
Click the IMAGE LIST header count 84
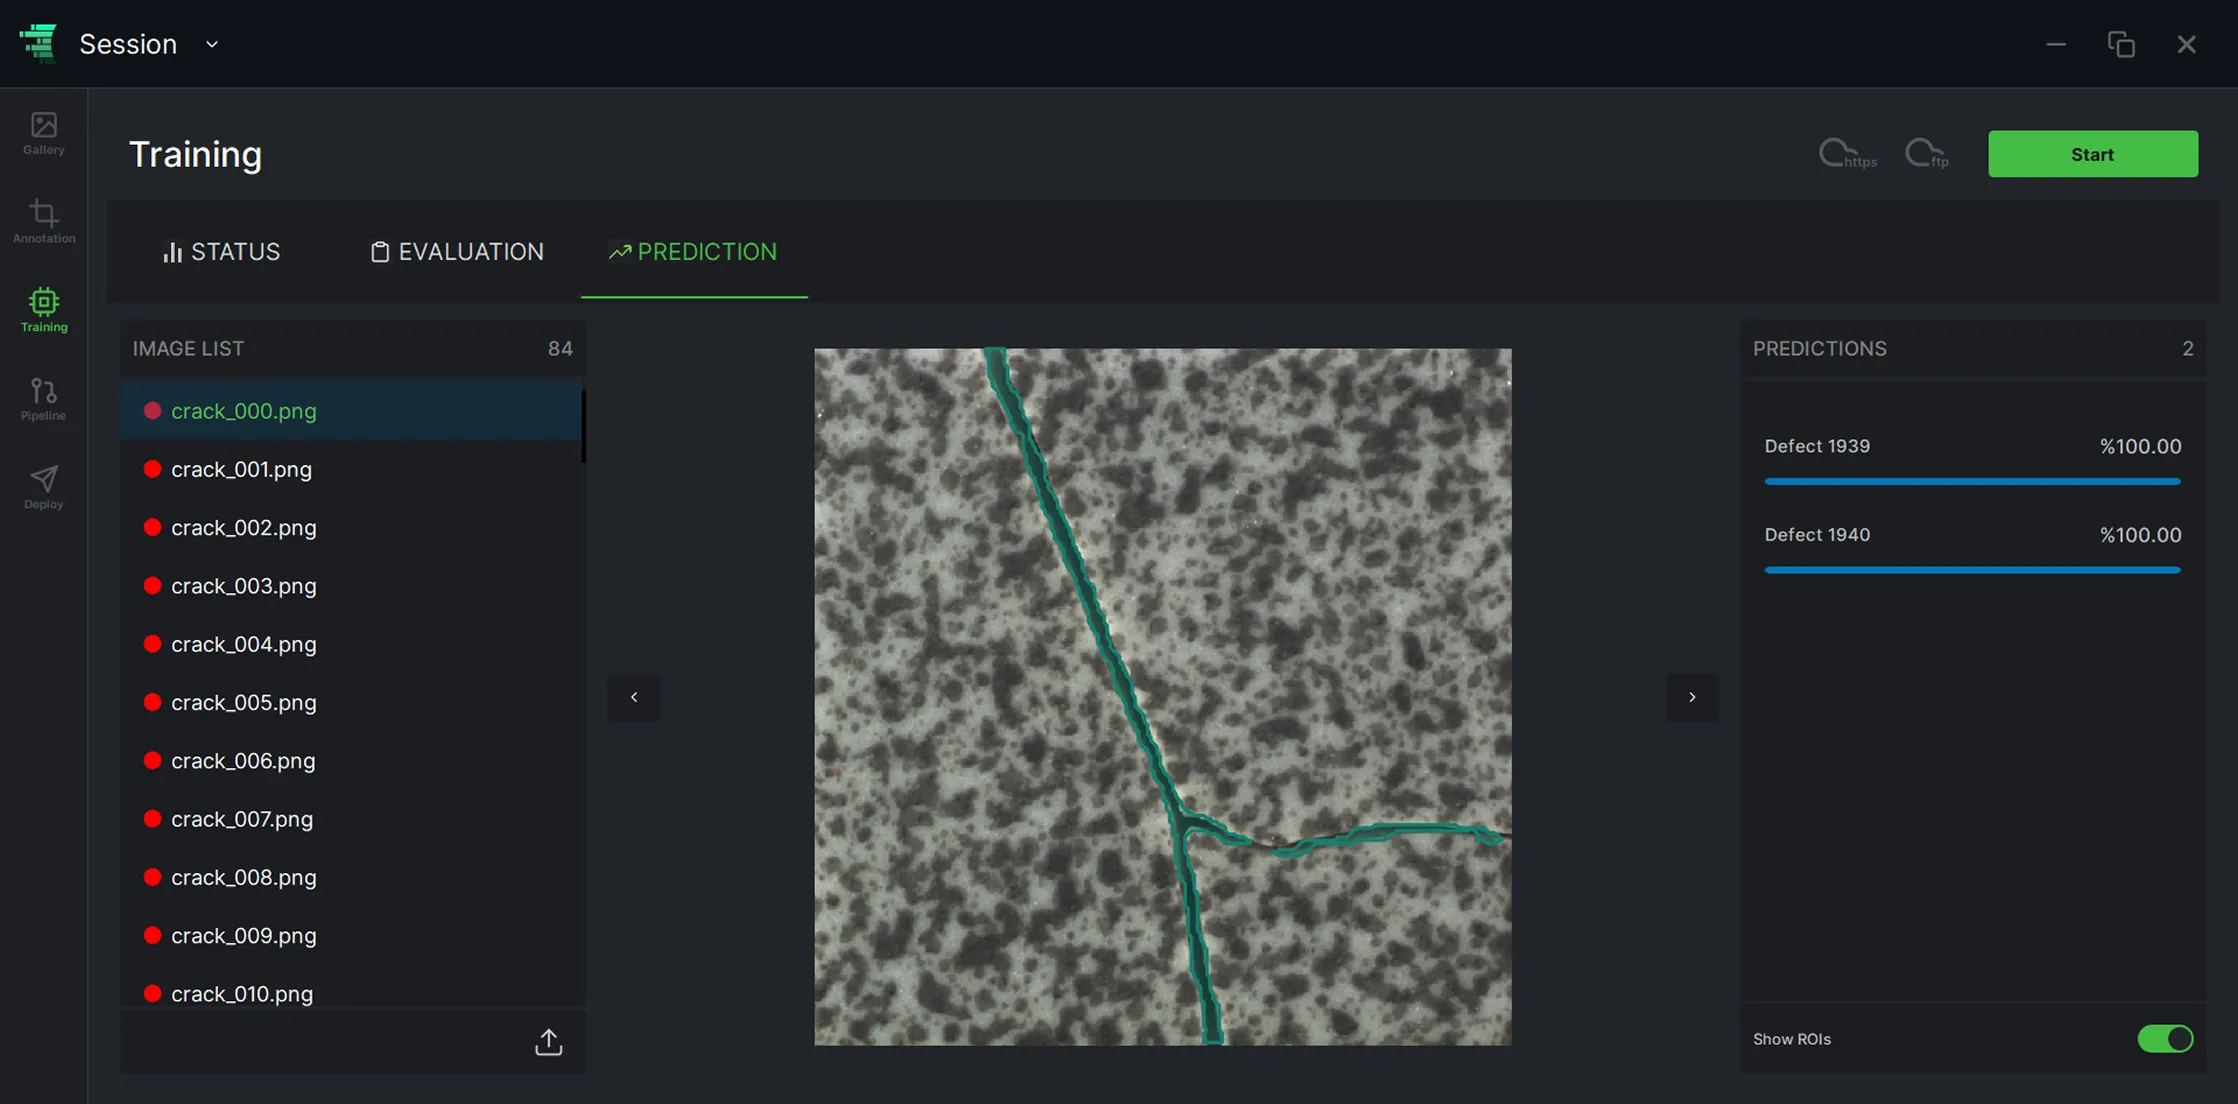(x=560, y=348)
